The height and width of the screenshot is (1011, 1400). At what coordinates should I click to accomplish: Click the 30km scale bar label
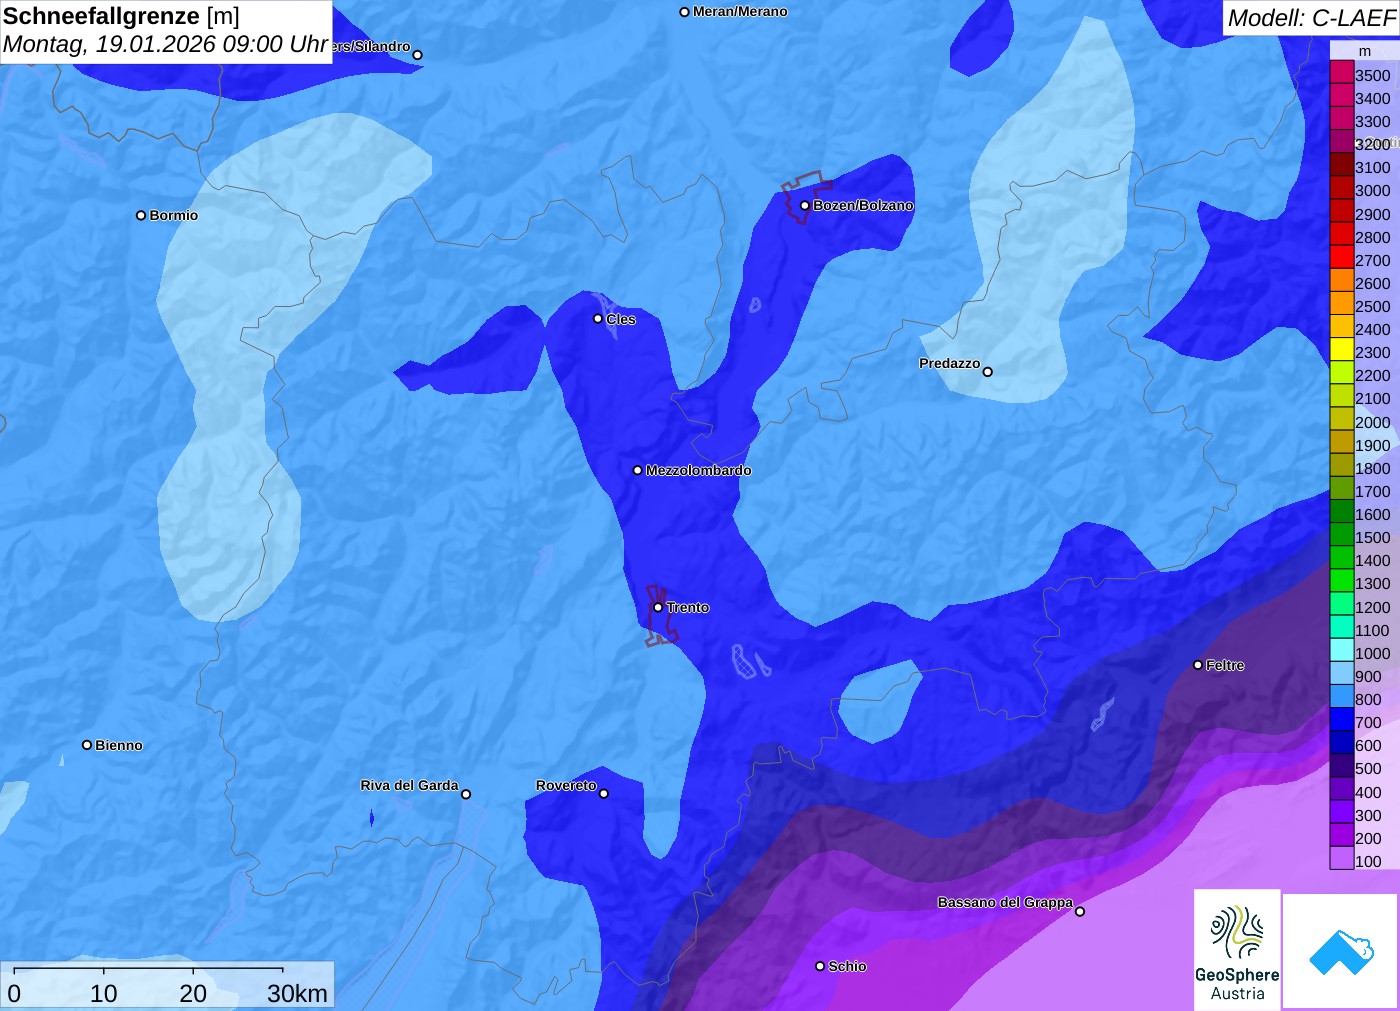[297, 993]
